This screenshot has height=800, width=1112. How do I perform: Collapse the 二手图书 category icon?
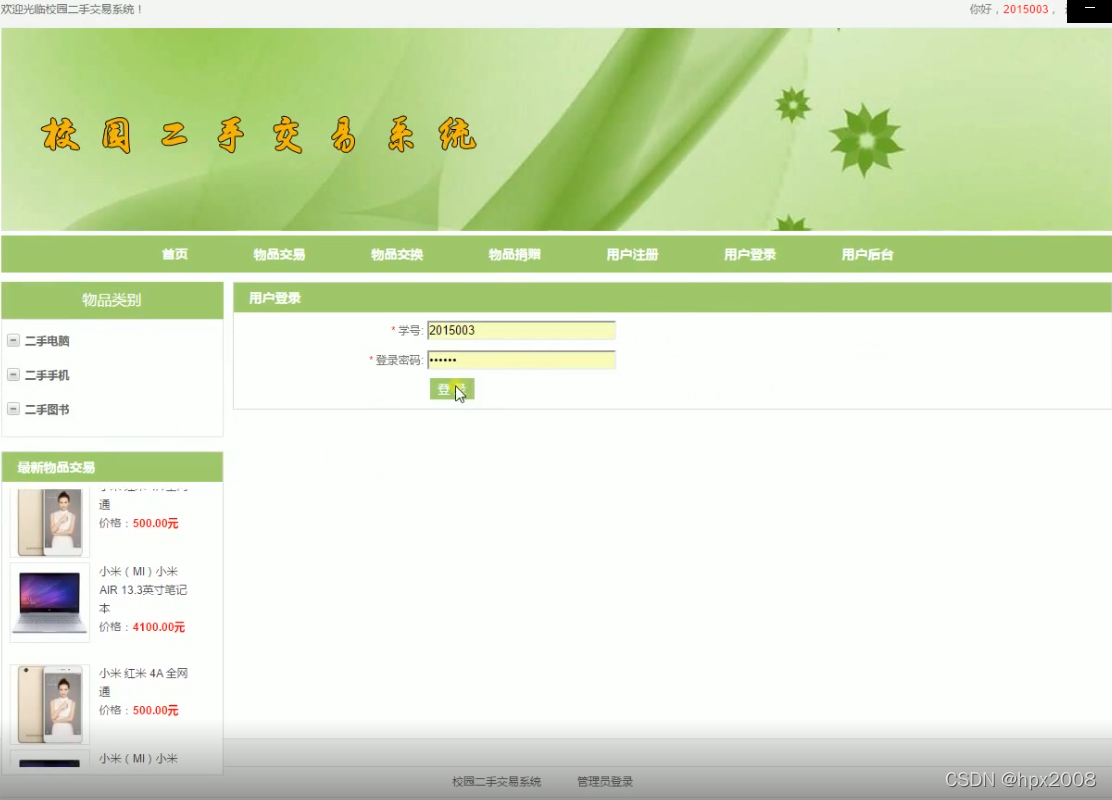tap(13, 409)
